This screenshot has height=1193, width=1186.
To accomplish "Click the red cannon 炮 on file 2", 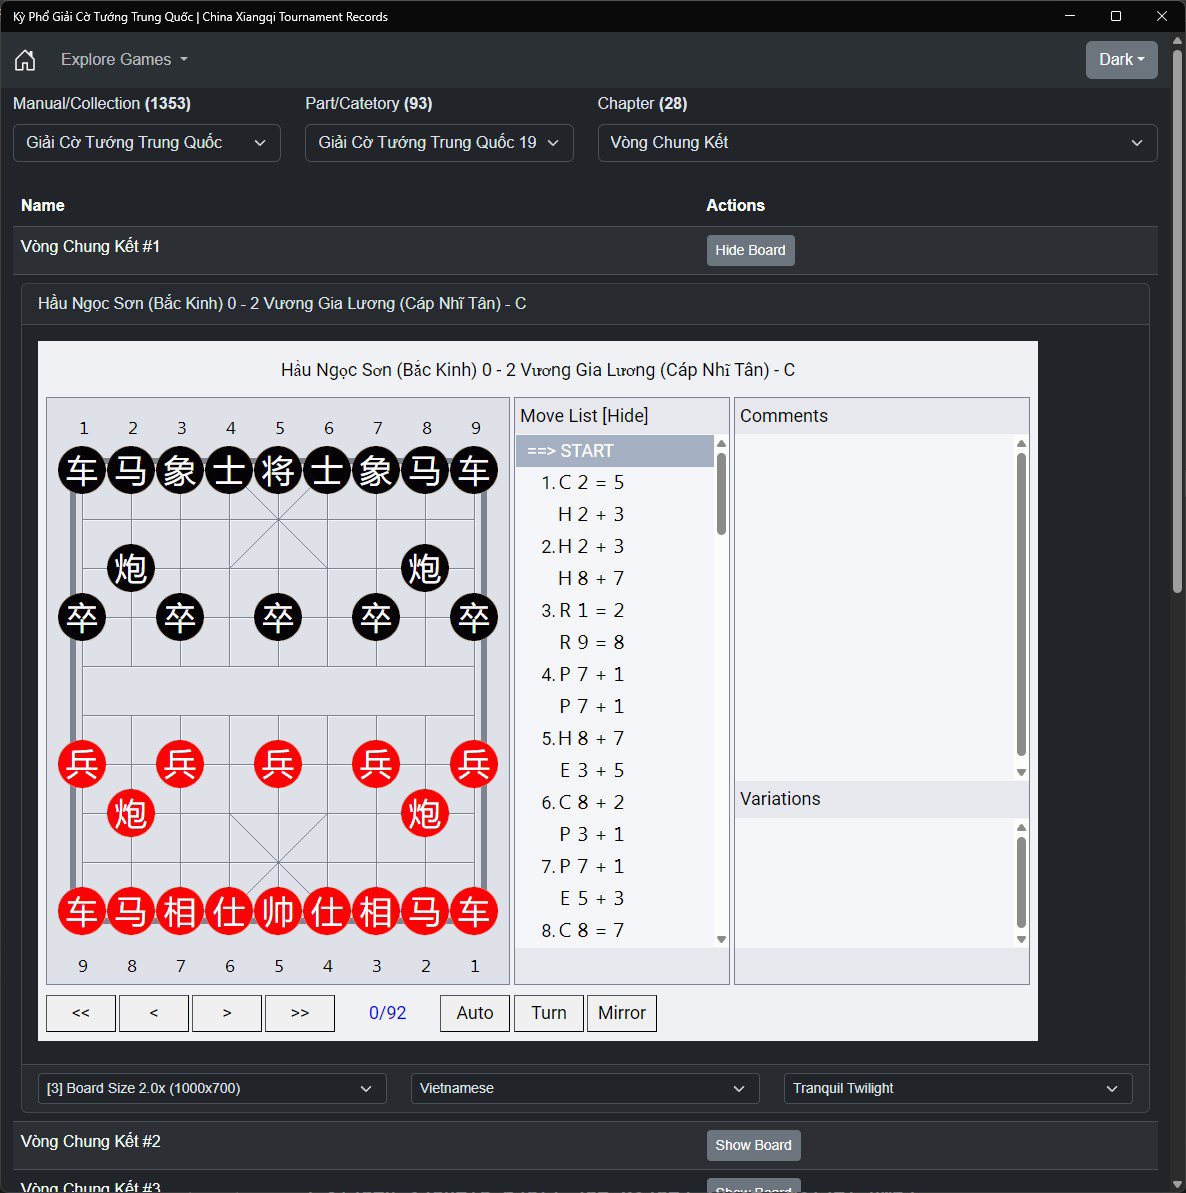I will [425, 813].
